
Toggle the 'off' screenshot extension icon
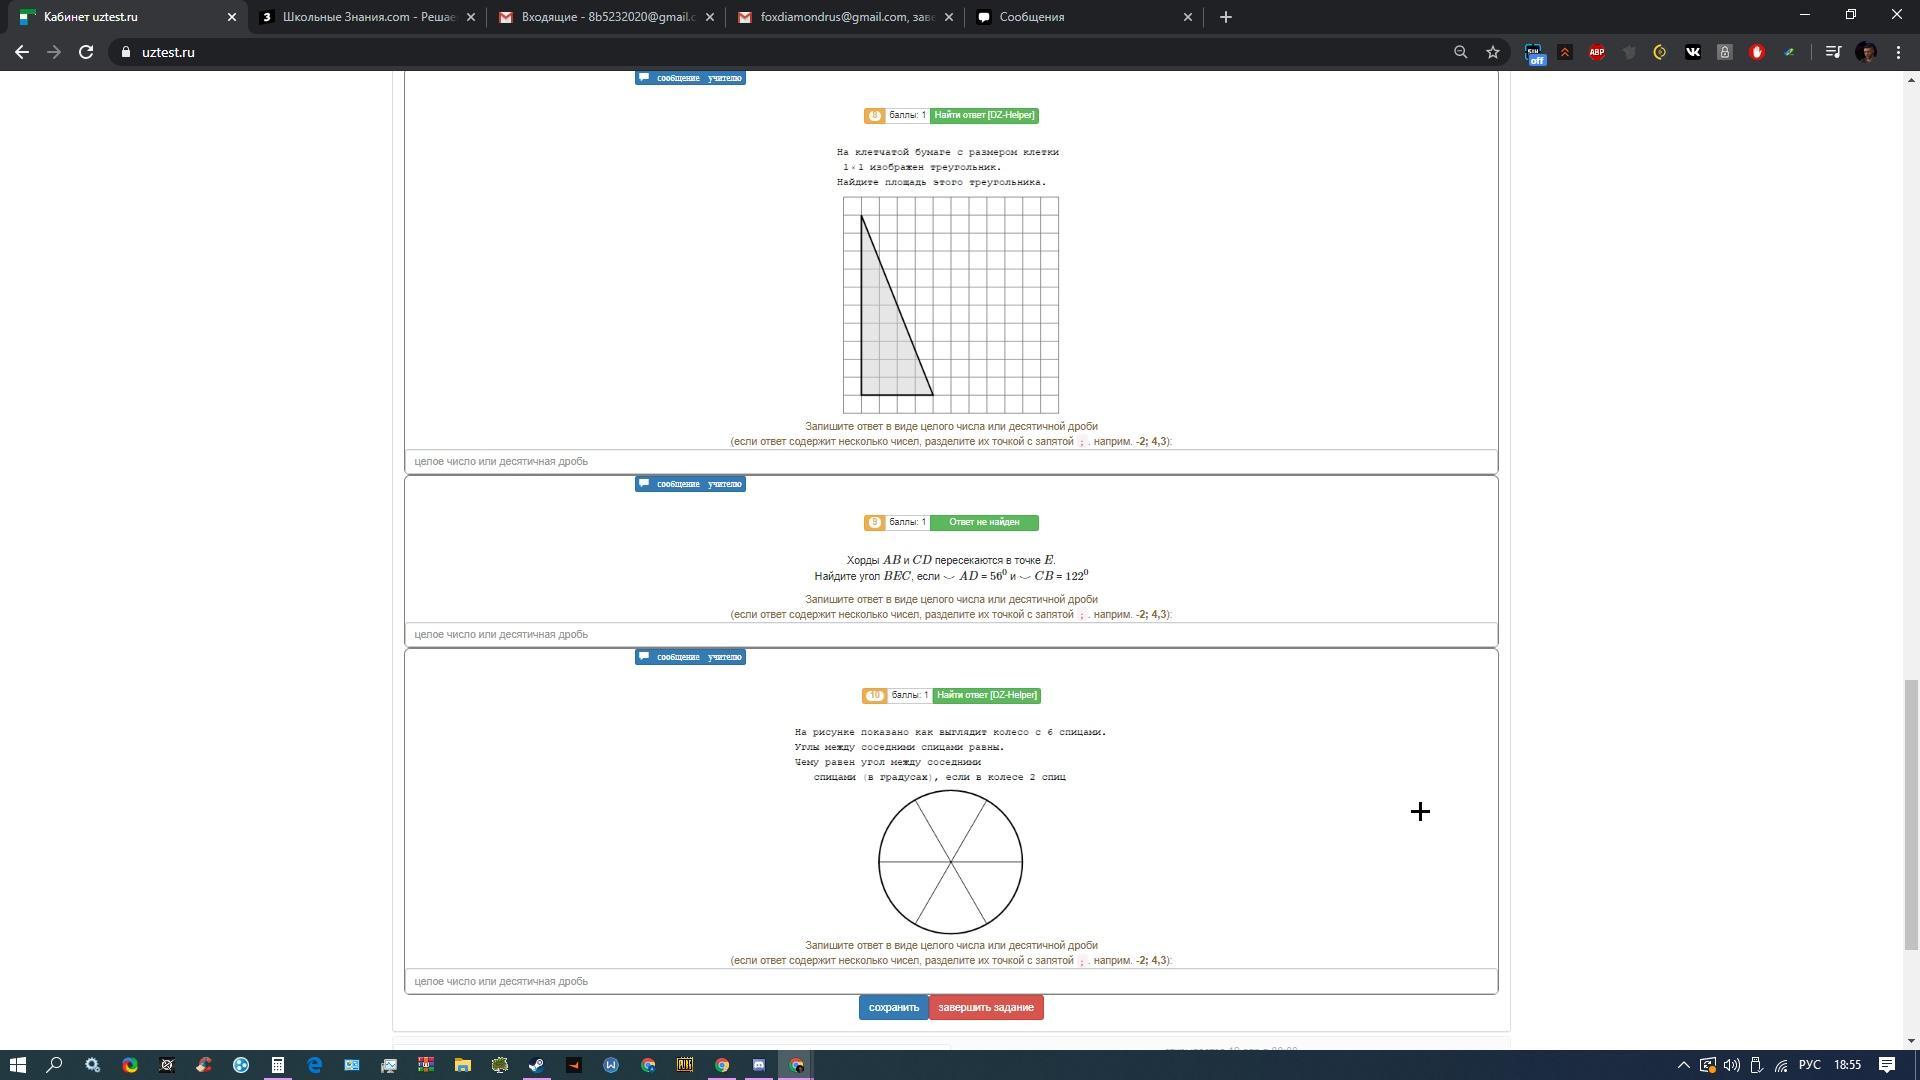click(x=1534, y=53)
